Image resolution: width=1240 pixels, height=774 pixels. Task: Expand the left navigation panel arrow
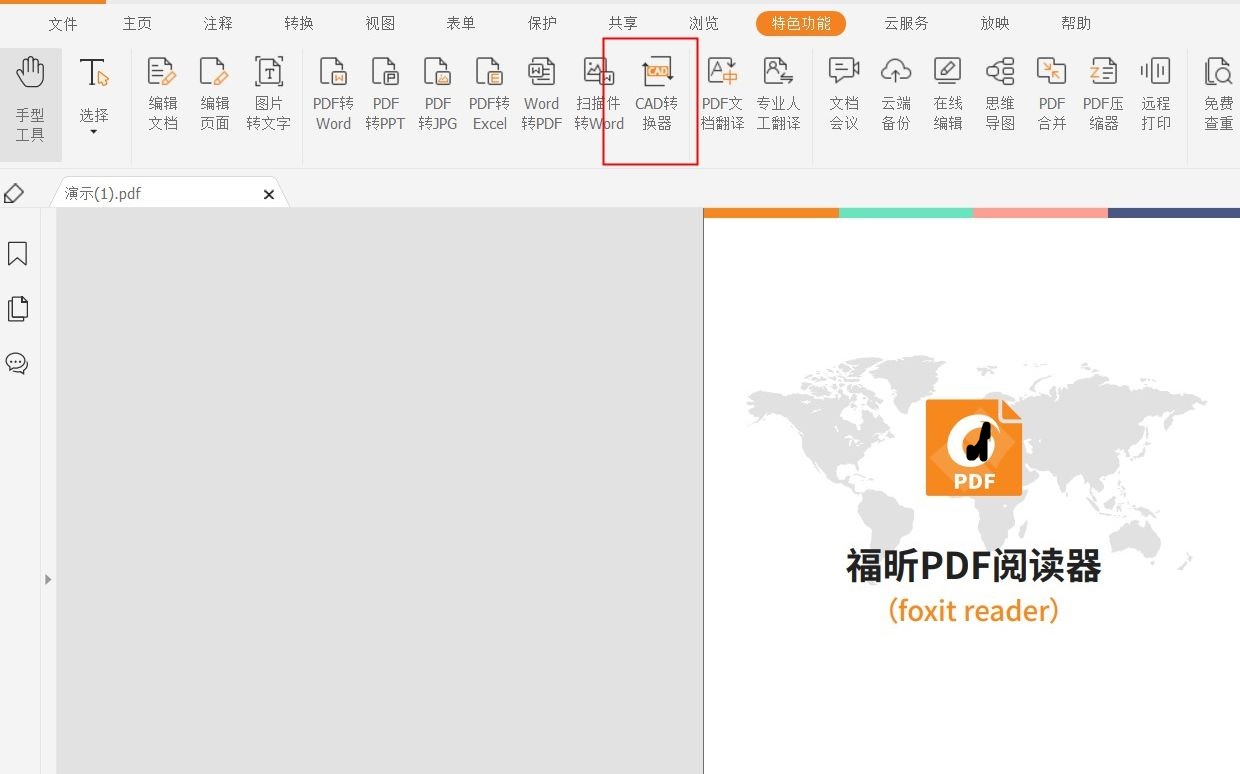(48, 579)
